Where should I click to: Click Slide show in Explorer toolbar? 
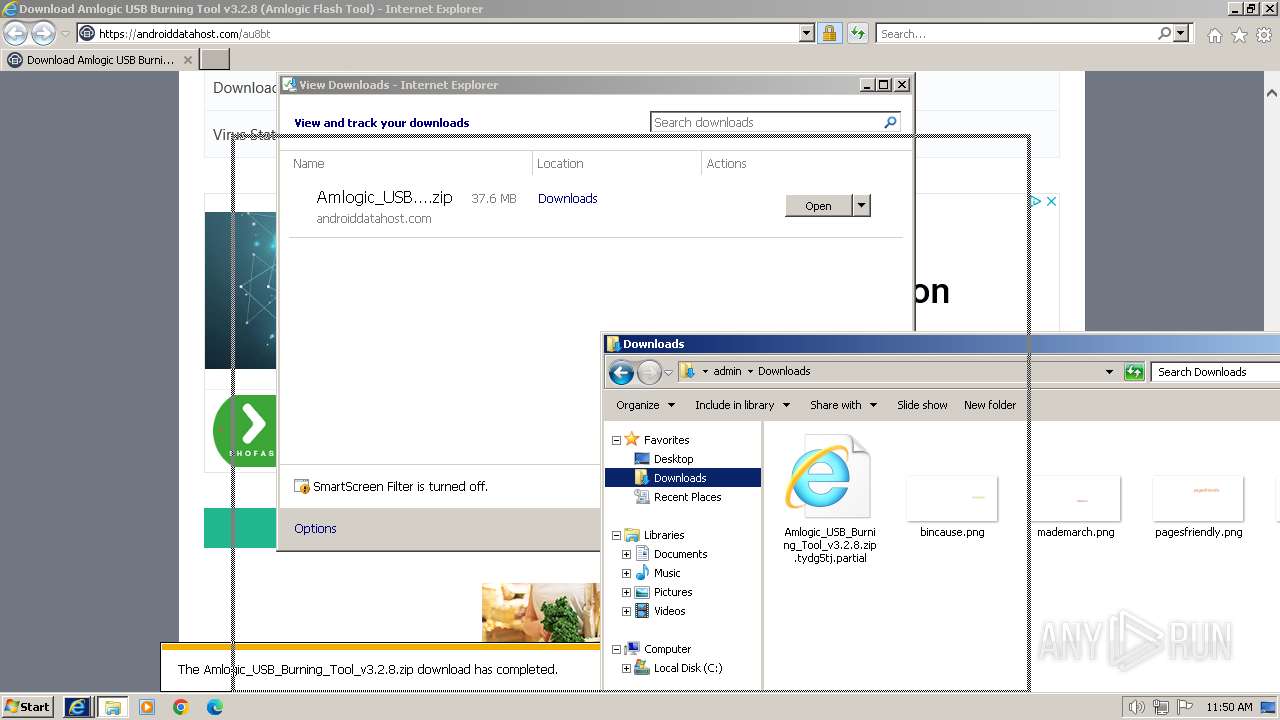(x=922, y=405)
